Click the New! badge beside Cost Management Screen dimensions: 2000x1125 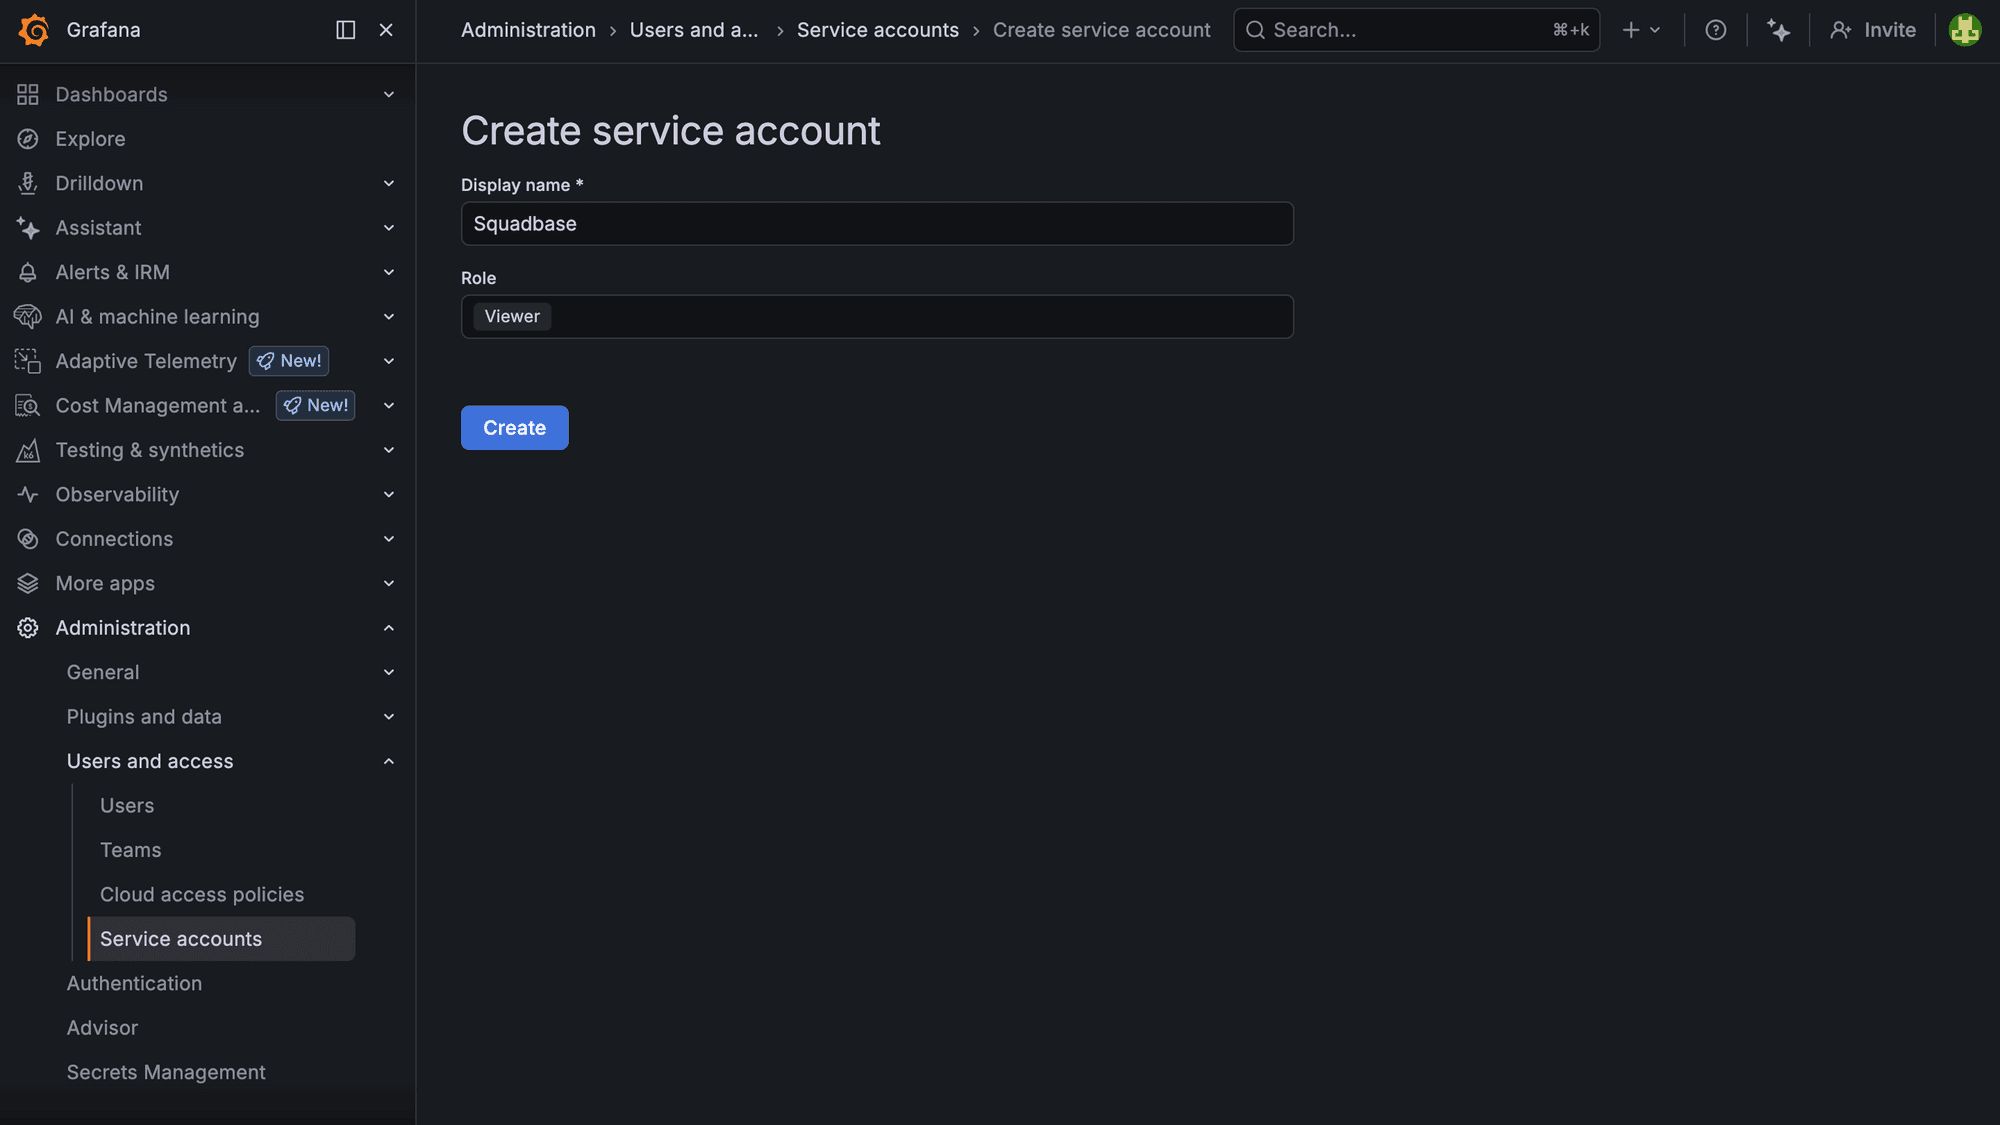tap(315, 406)
